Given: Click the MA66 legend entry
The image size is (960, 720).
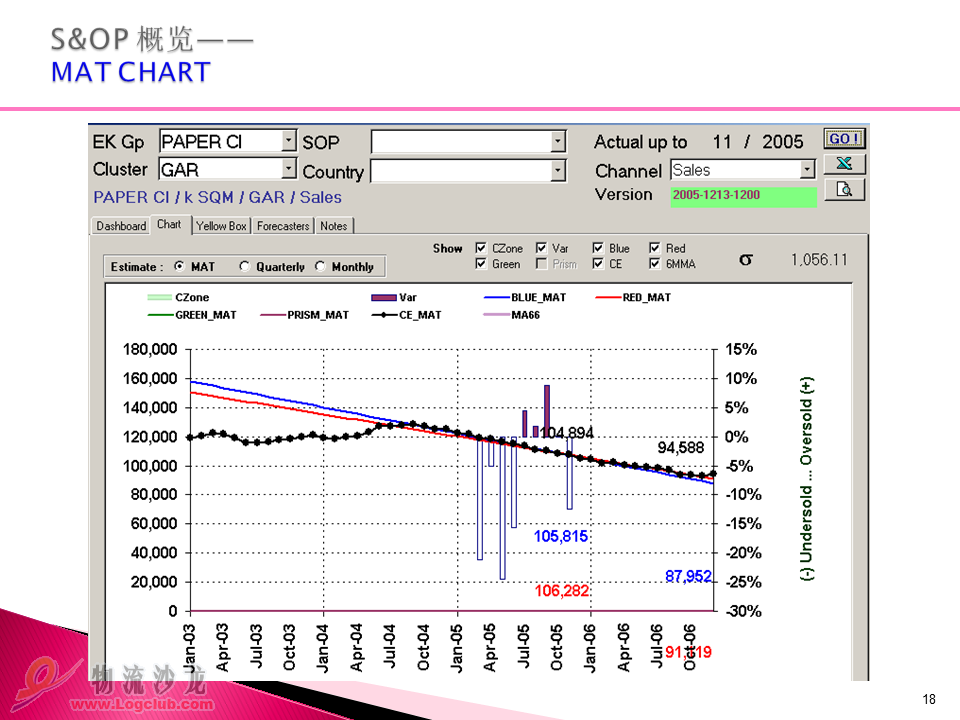Looking at the screenshot, I should pos(512,315).
